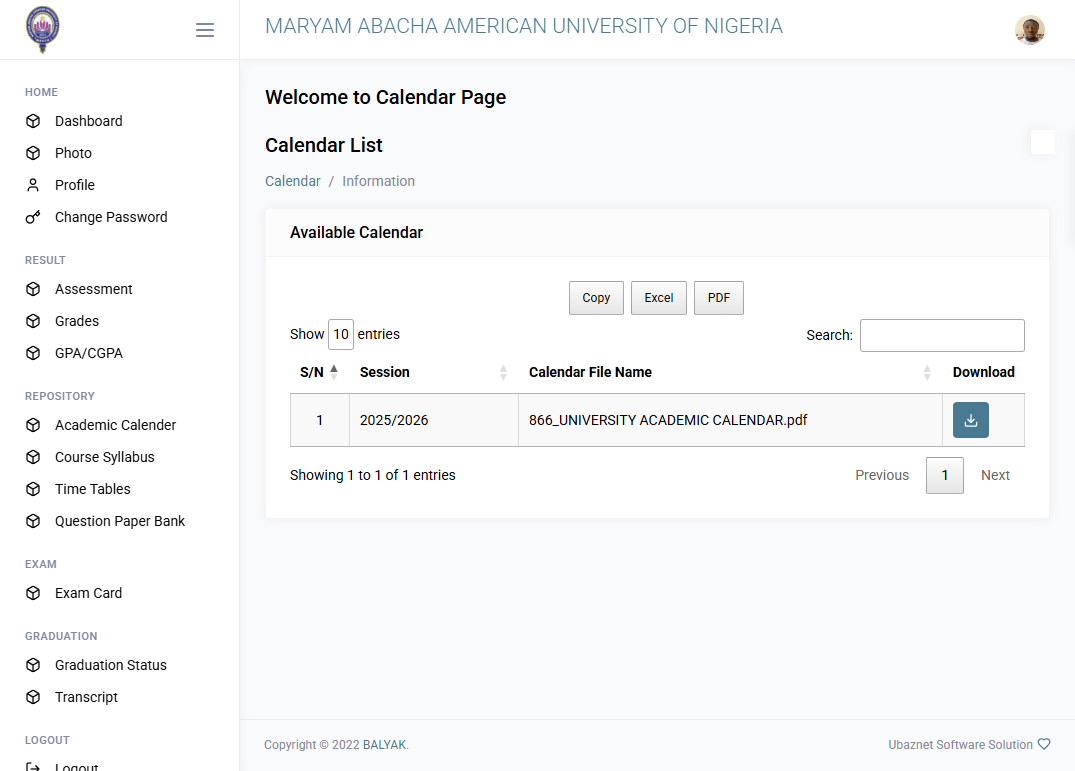Select Academic Calender in Repository
The width and height of the screenshot is (1075, 771).
[x=115, y=425]
